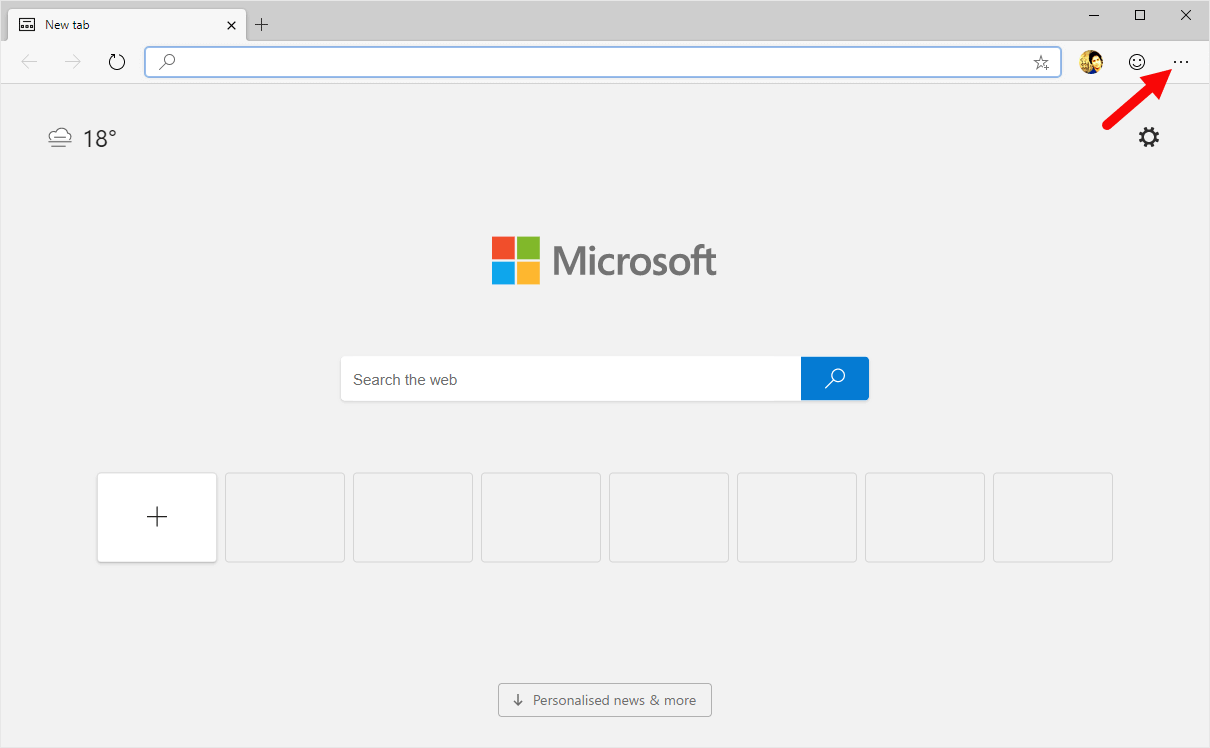Expand Personalised news & more
1210x748 pixels.
coord(605,700)
